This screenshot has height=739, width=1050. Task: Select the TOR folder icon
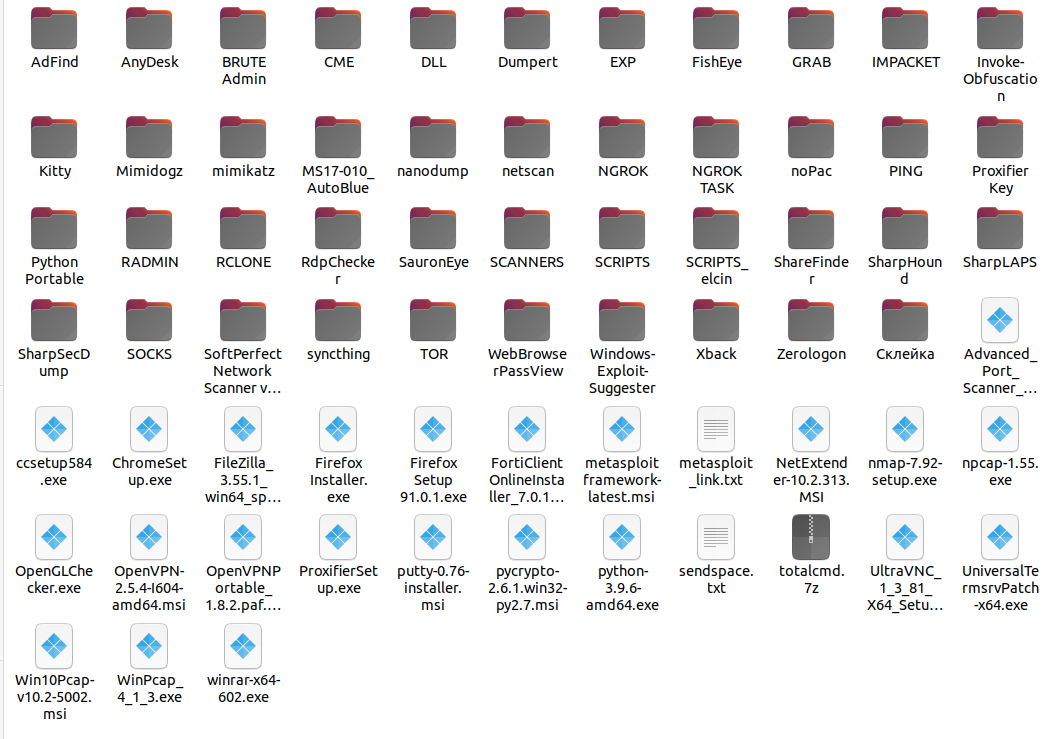pos(433,321)
